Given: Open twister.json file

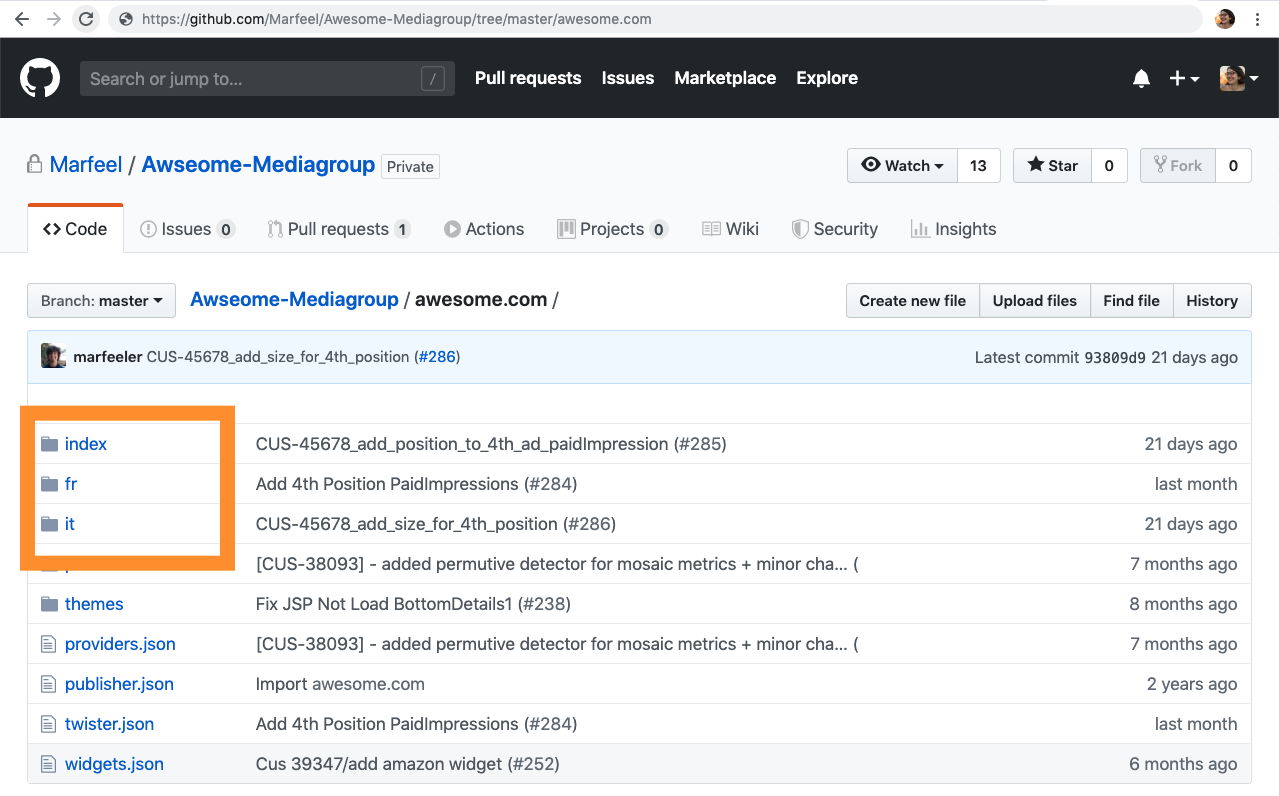Looking at the screenshot, I should tap(109, 724).
